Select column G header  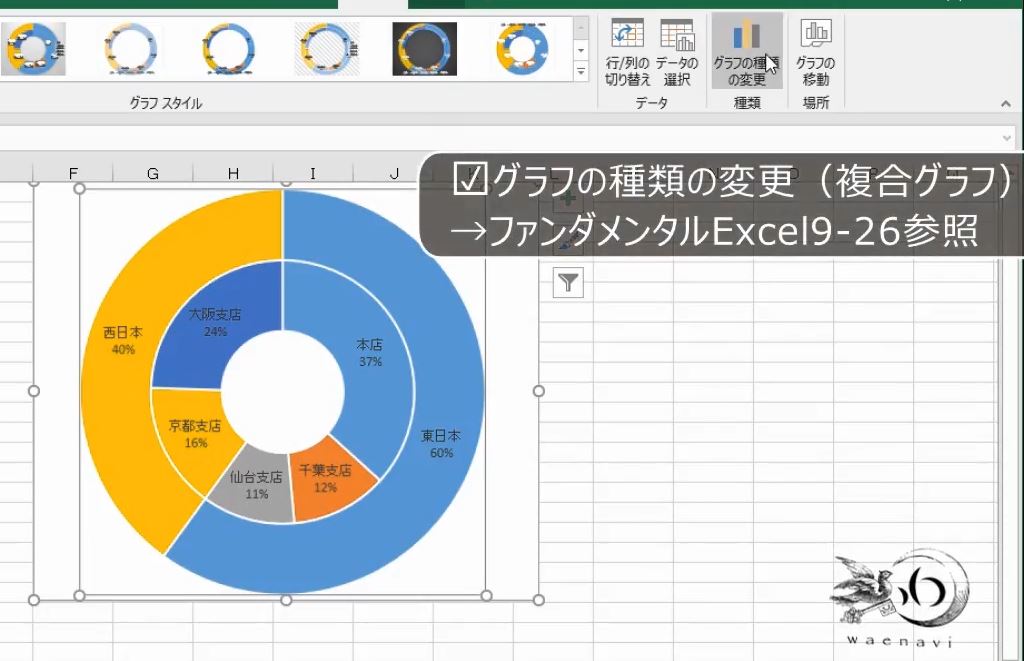coord(153,173)
